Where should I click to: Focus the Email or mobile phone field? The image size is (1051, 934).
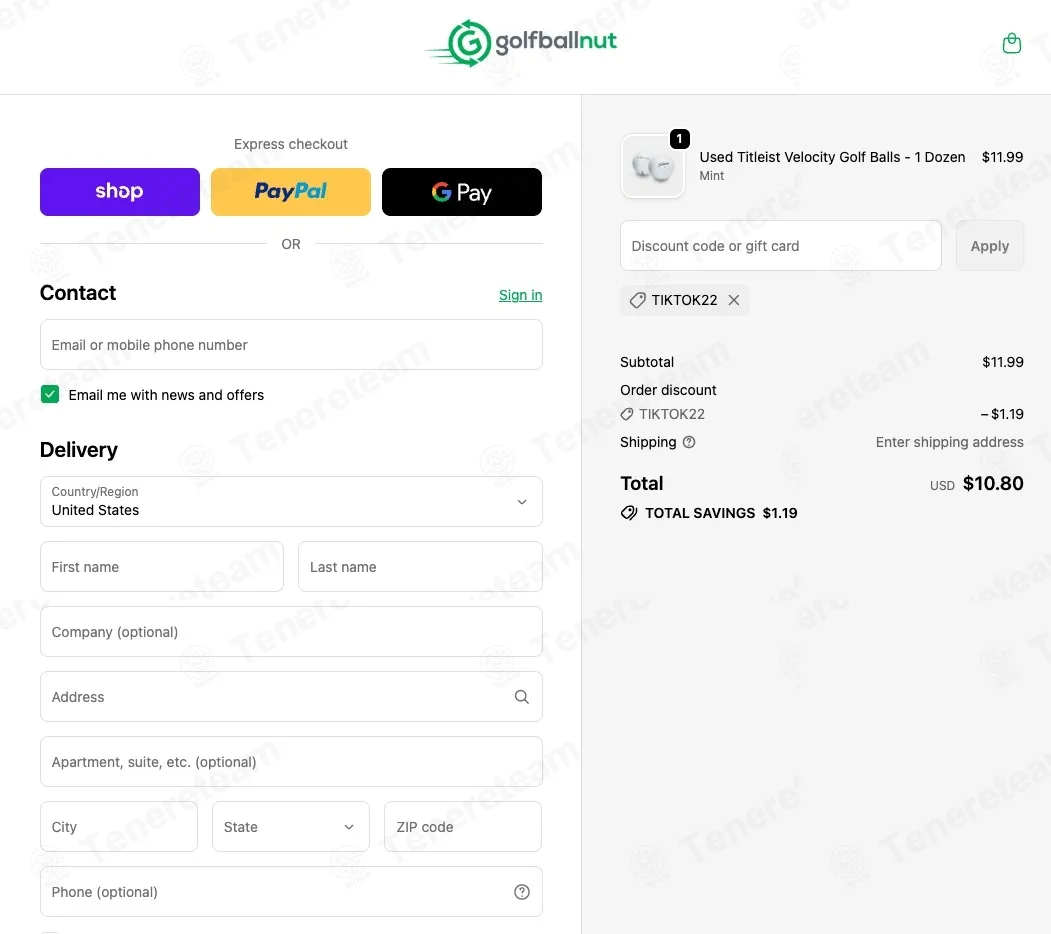point(291,345)
